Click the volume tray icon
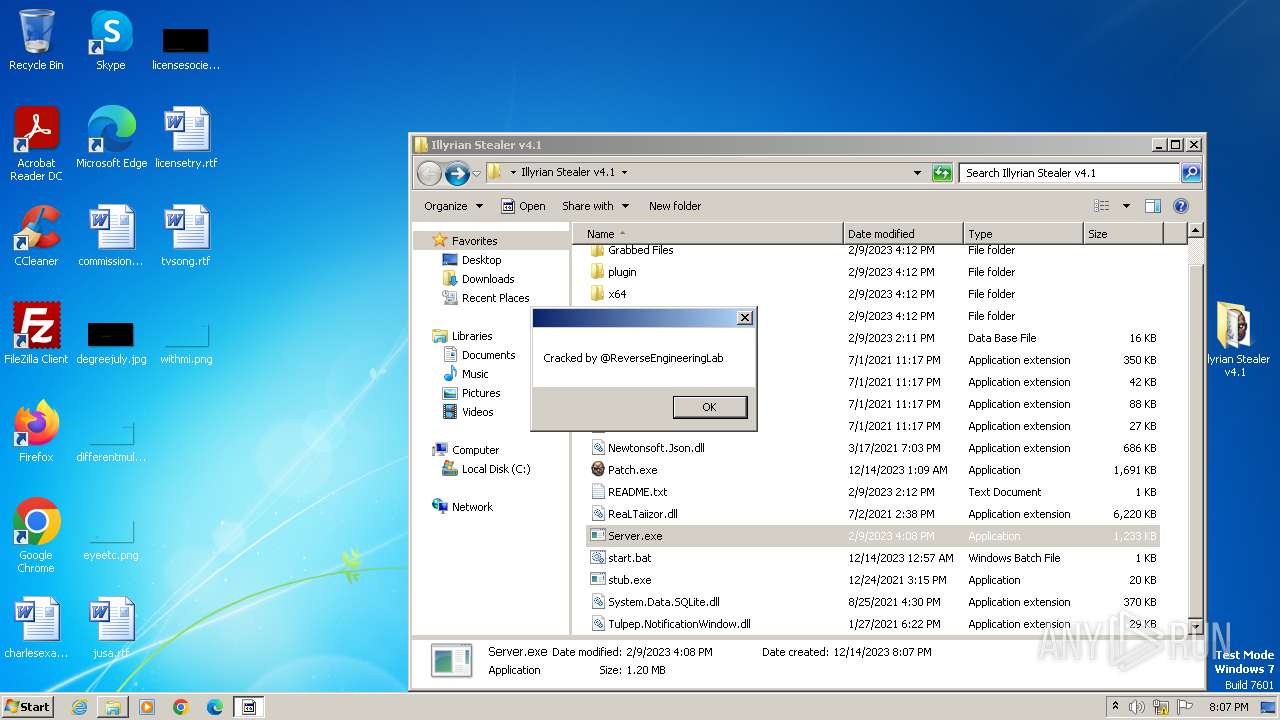This screenshot has height=720, width=1280. tap(1136, 707)
